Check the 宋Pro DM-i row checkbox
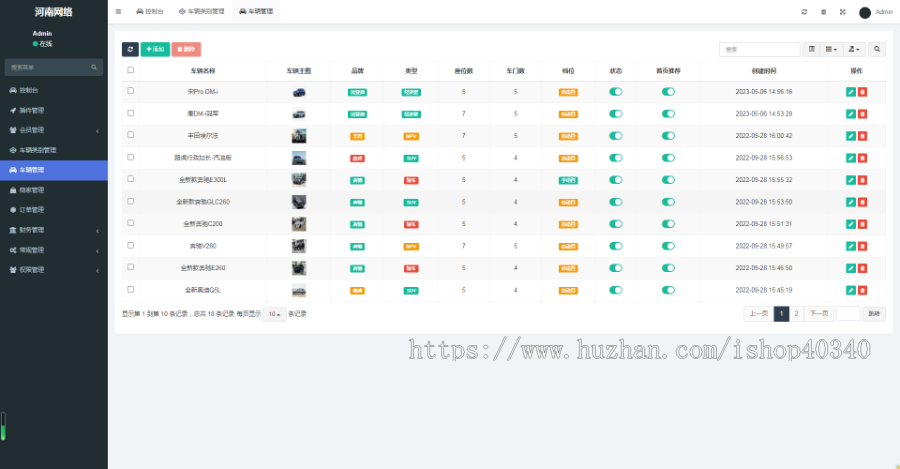The height and width of the screenshot is (469, 900). pyautogui.click(x=130, y=91)
